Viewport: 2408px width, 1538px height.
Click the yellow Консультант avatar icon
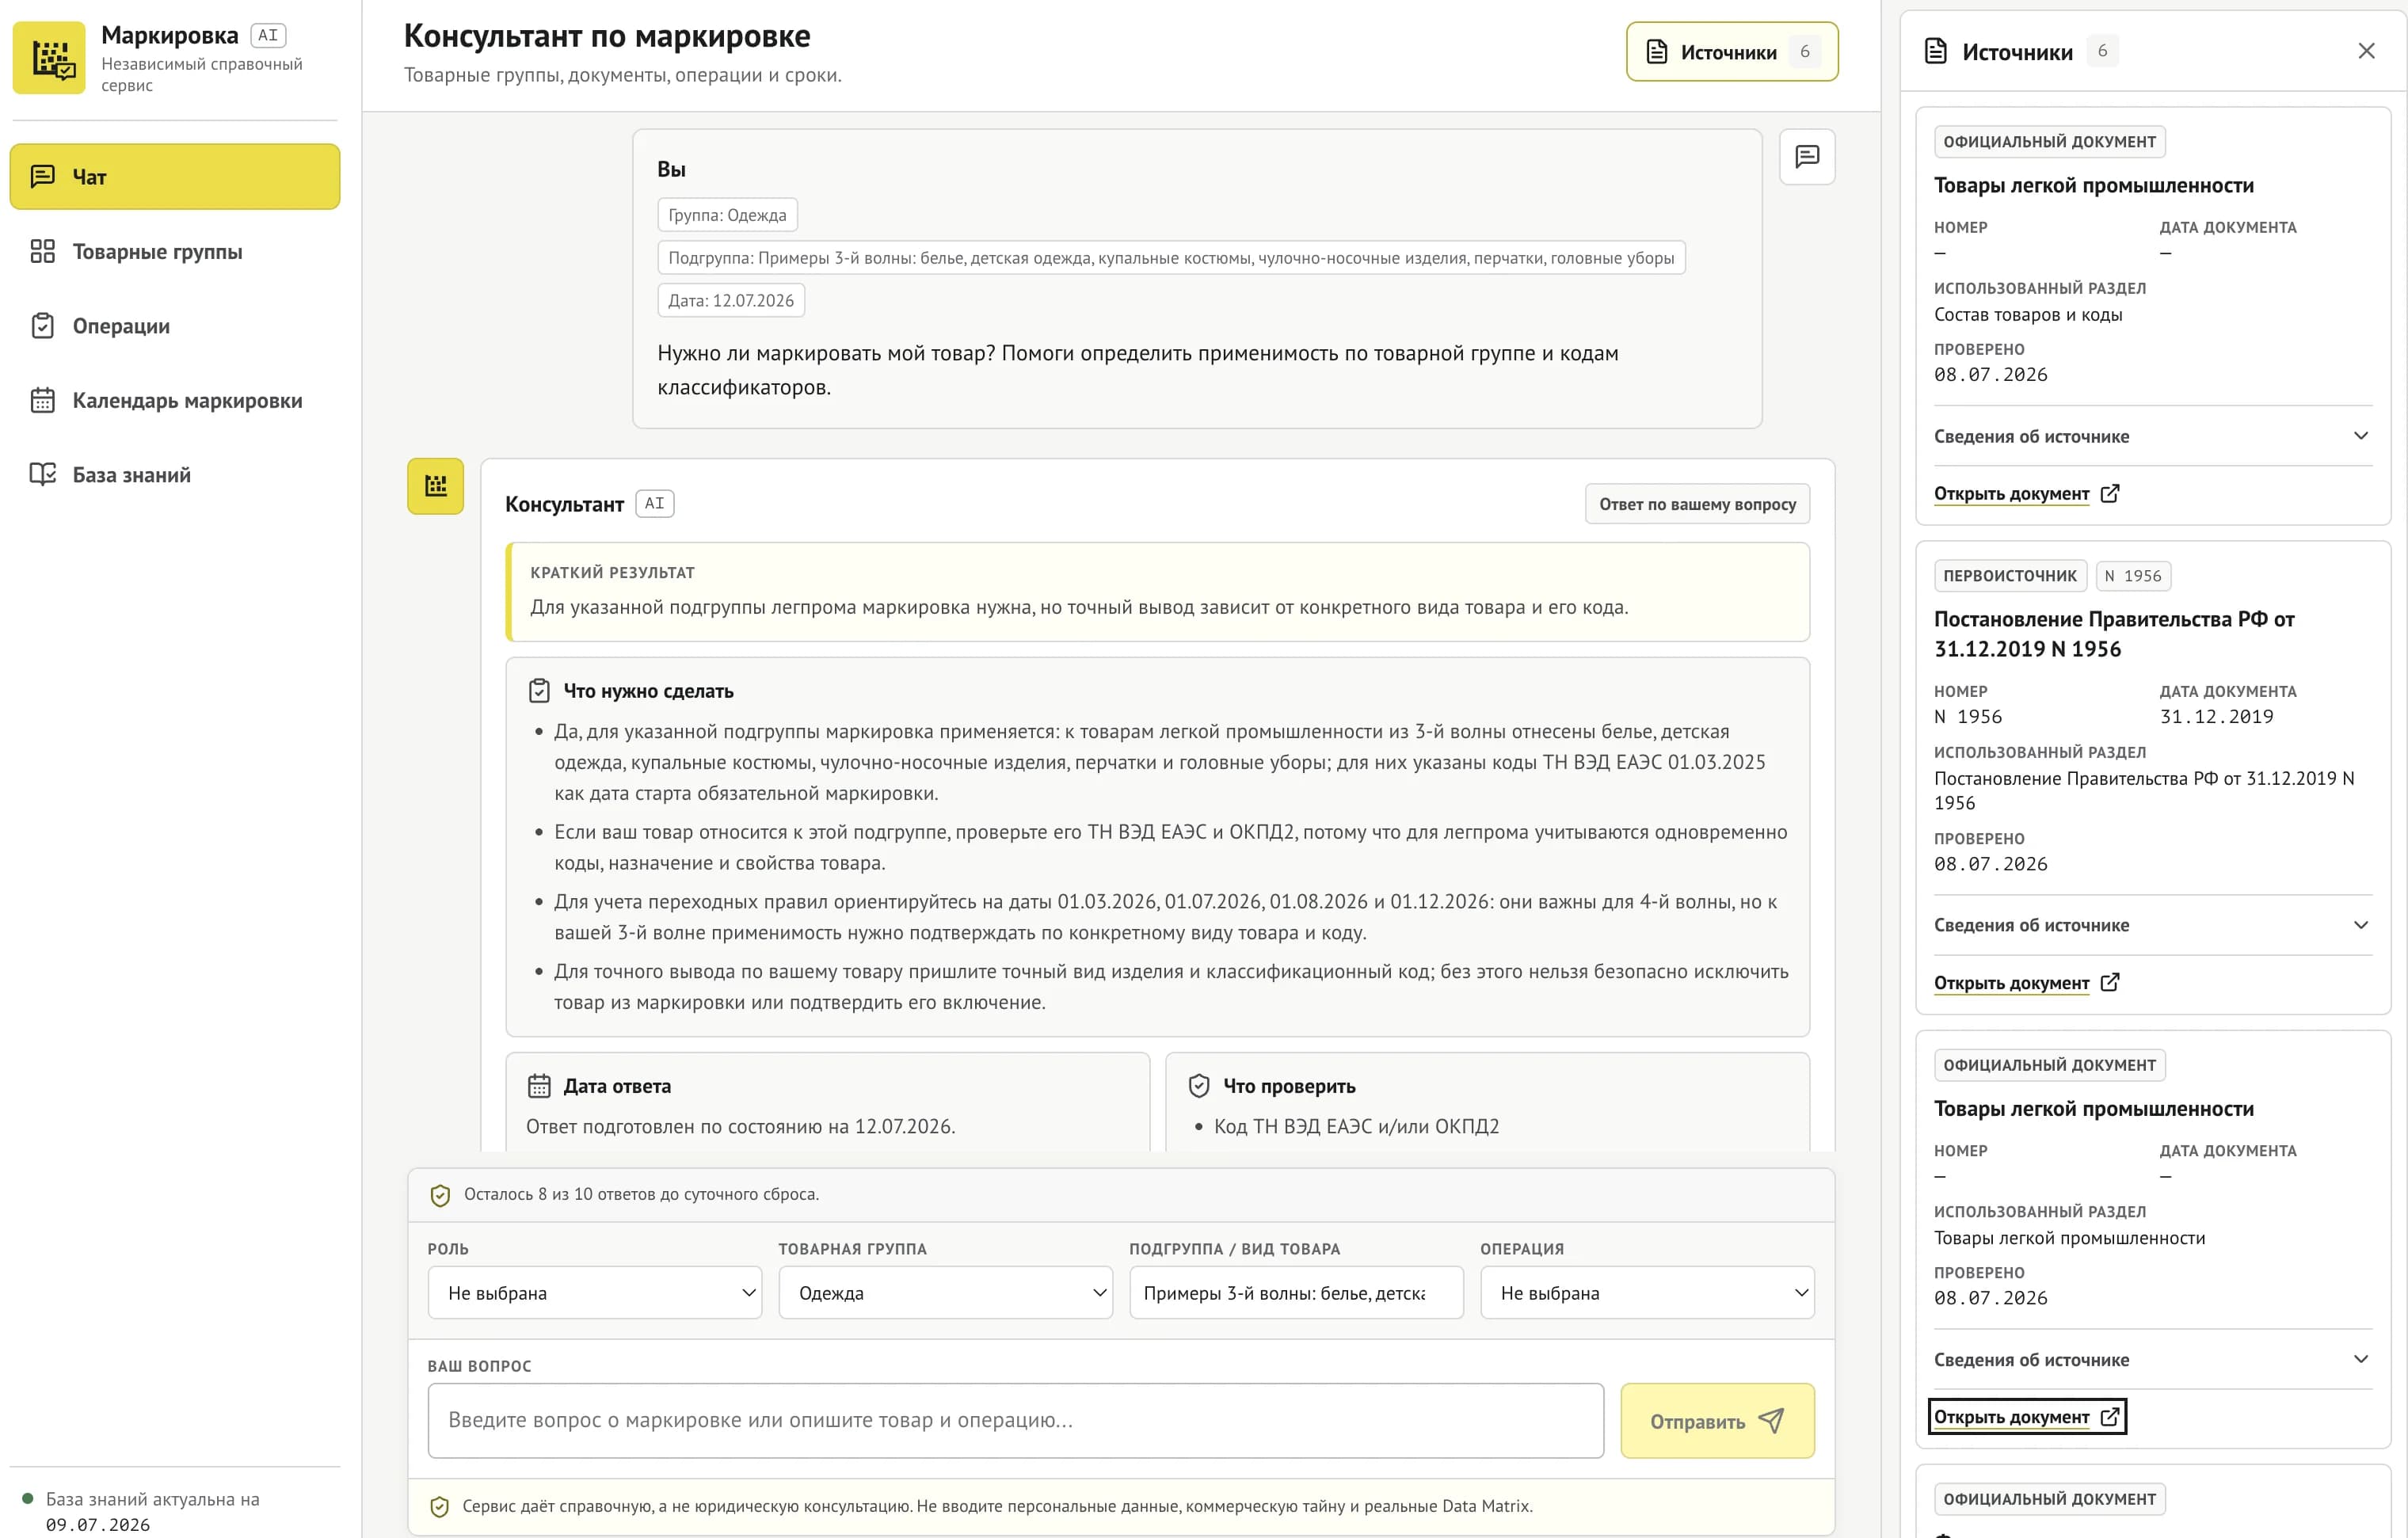click(x=435, y=486)
